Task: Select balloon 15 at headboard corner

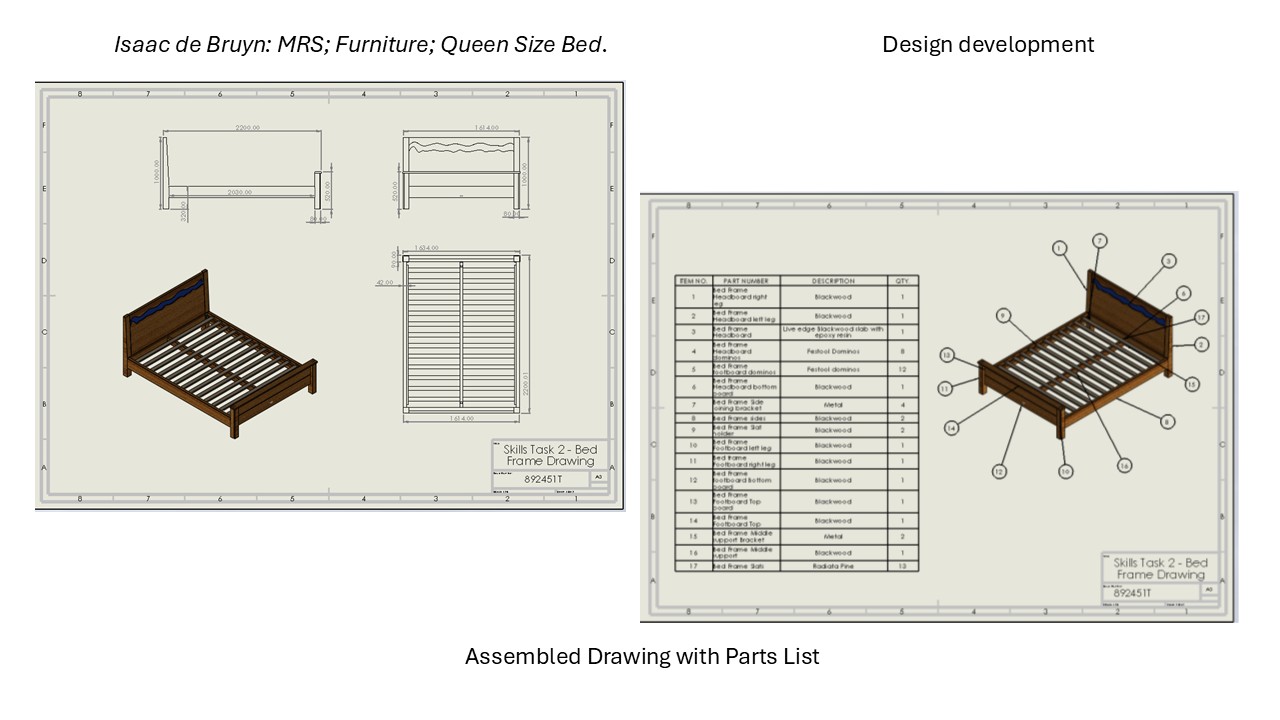Action: (x=1191, y=384)
